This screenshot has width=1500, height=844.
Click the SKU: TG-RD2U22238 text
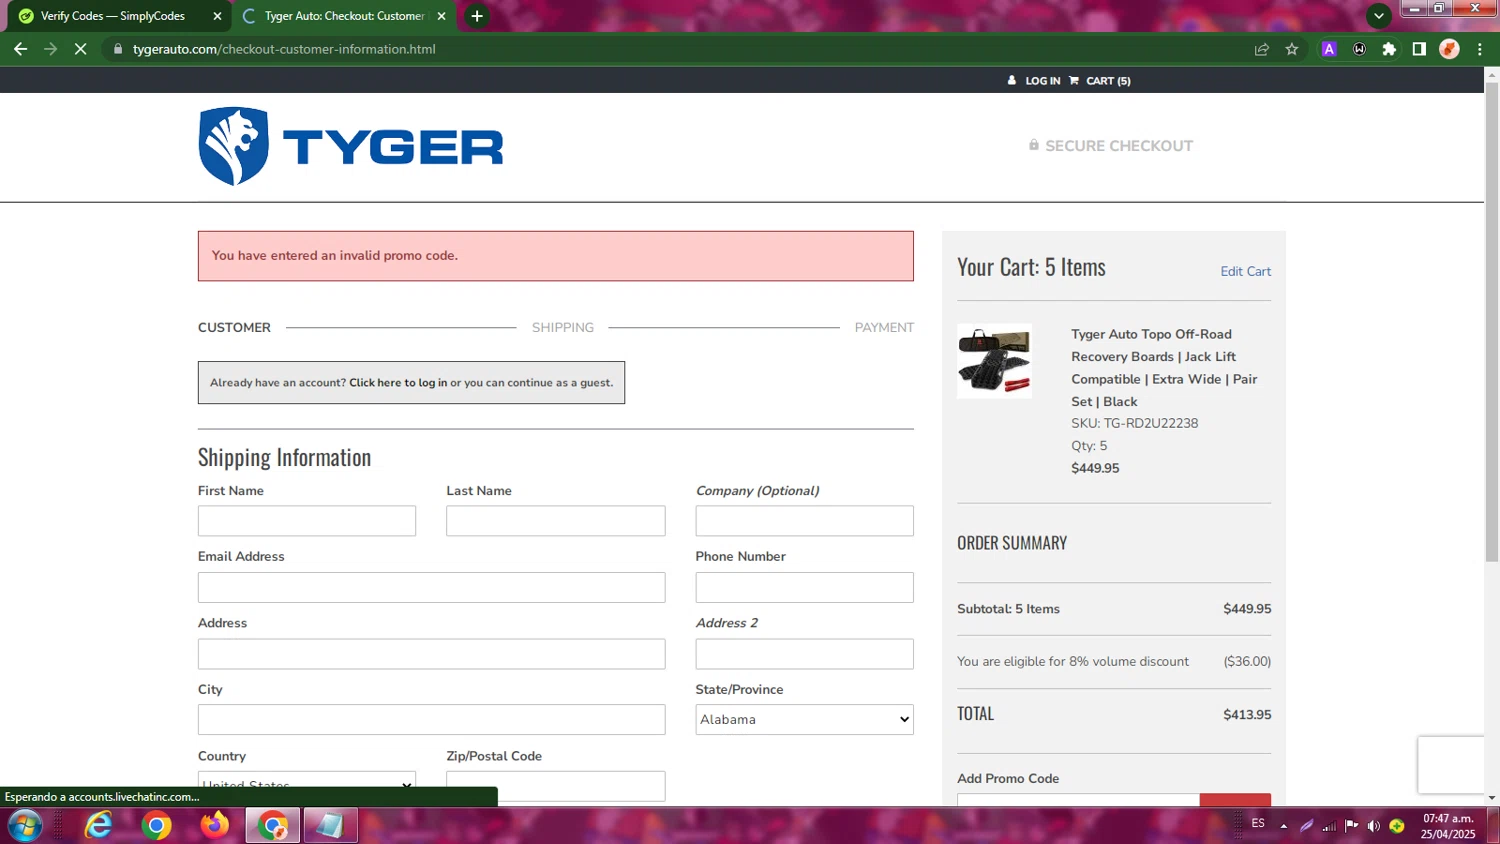[x=1134, y=423]
